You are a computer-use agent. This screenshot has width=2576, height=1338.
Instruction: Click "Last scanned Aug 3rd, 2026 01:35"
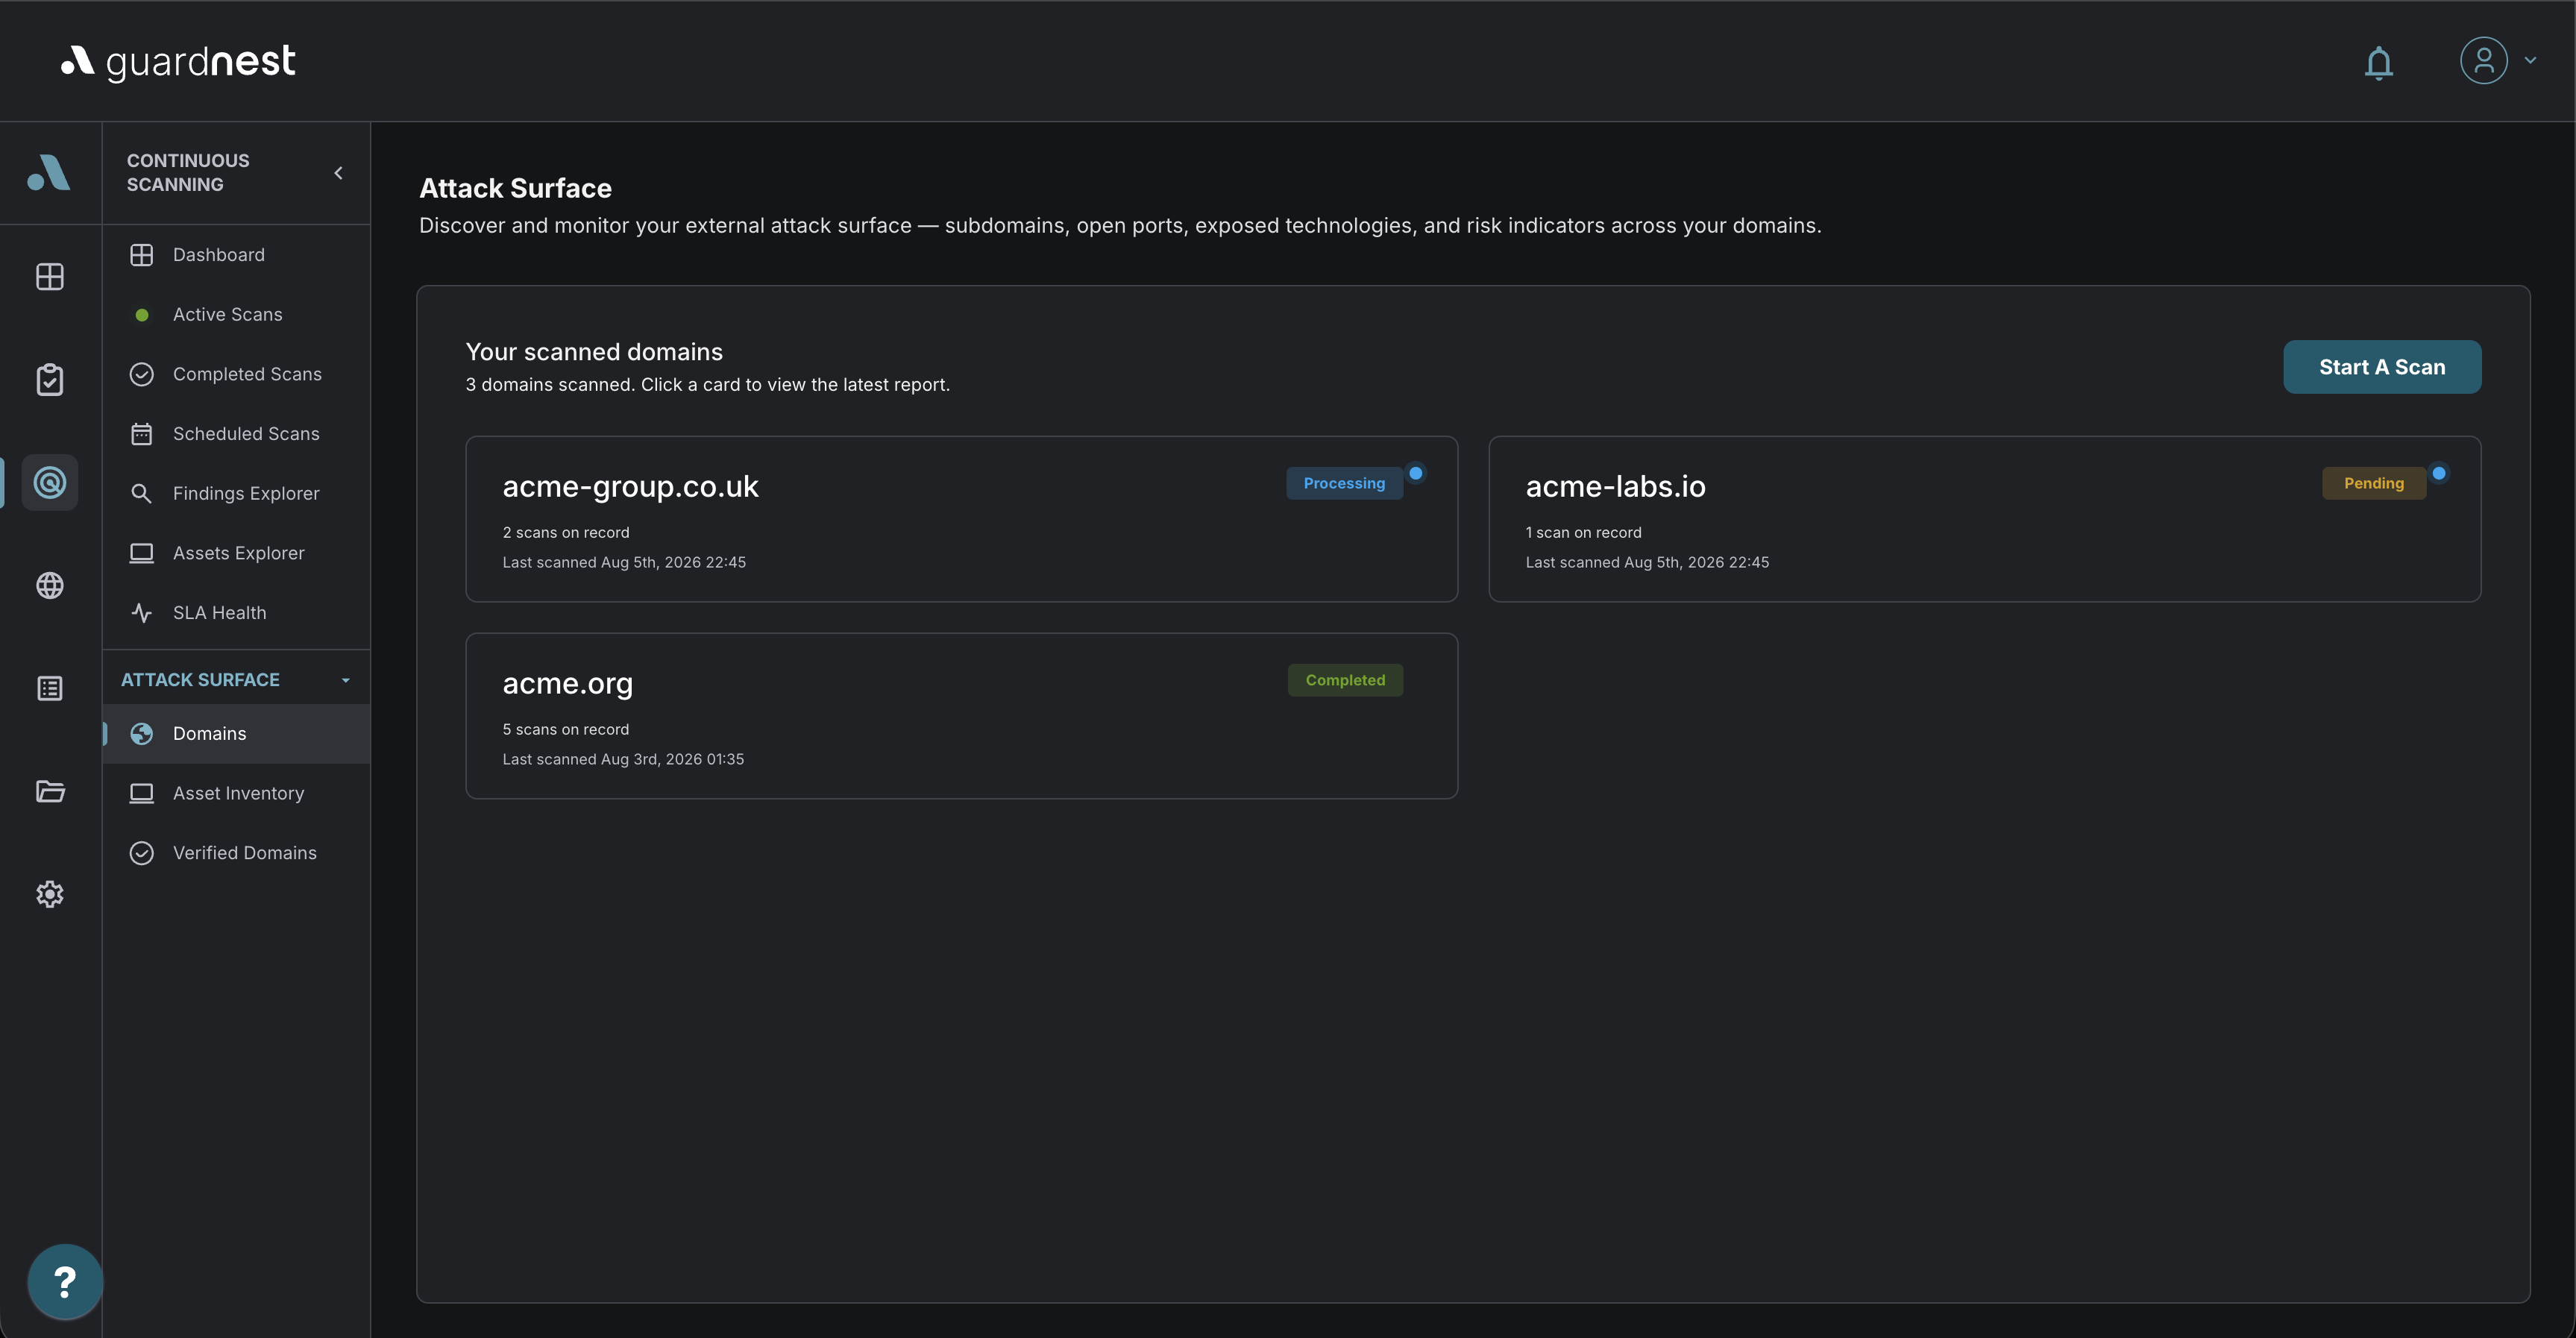click(623, 760)
